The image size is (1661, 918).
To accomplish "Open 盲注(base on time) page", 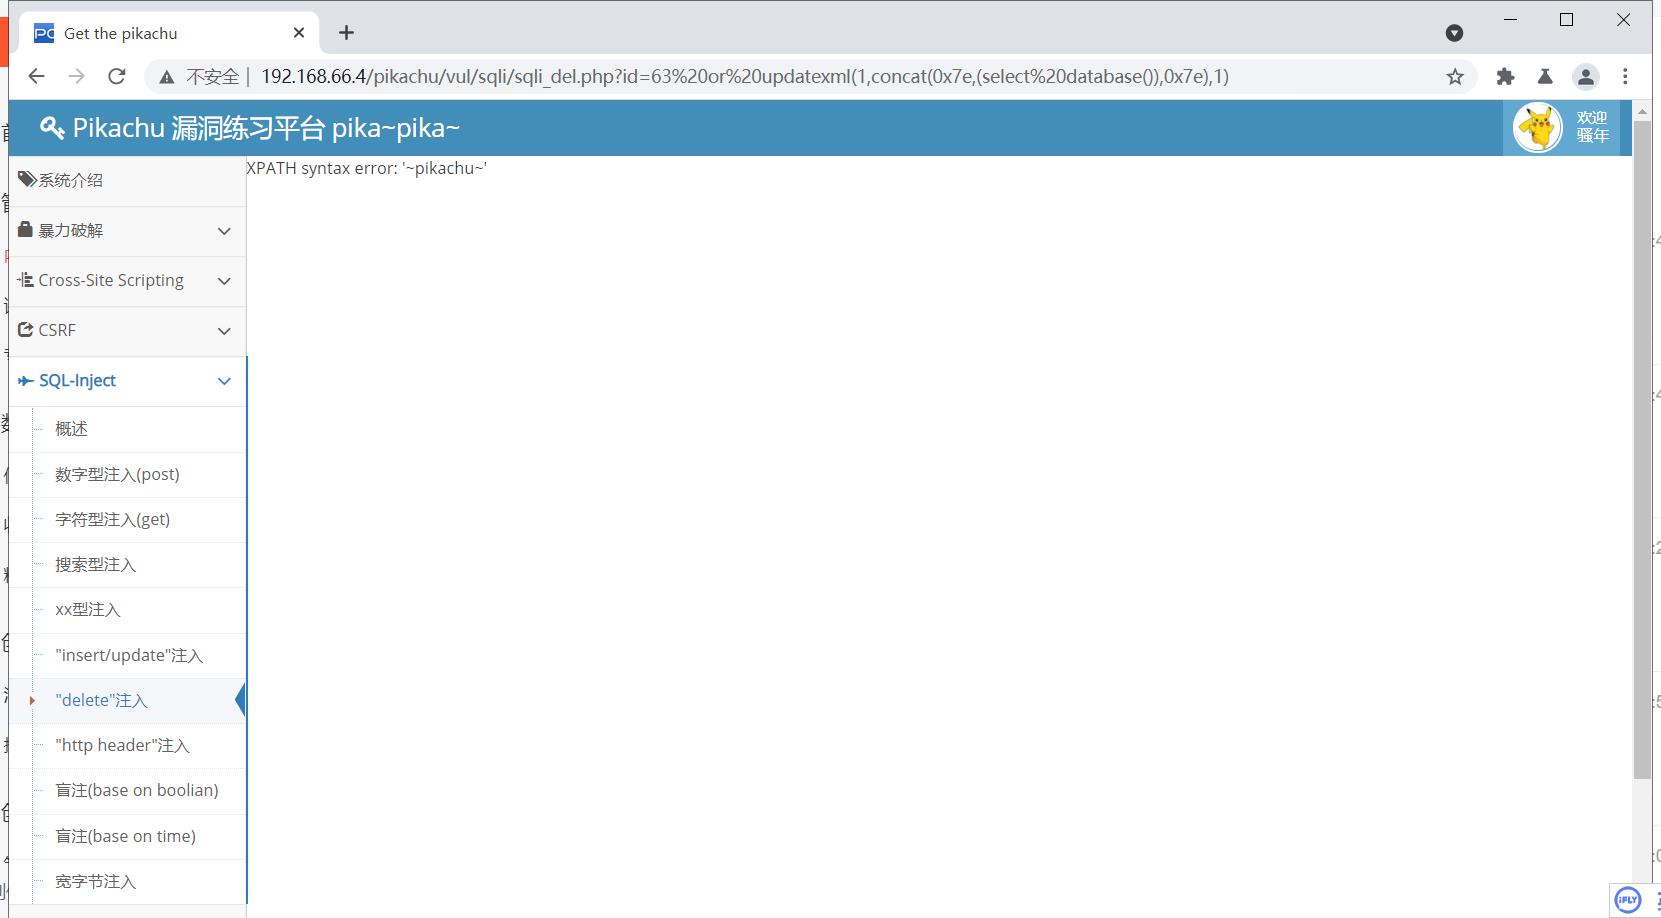I will point(125,836).
